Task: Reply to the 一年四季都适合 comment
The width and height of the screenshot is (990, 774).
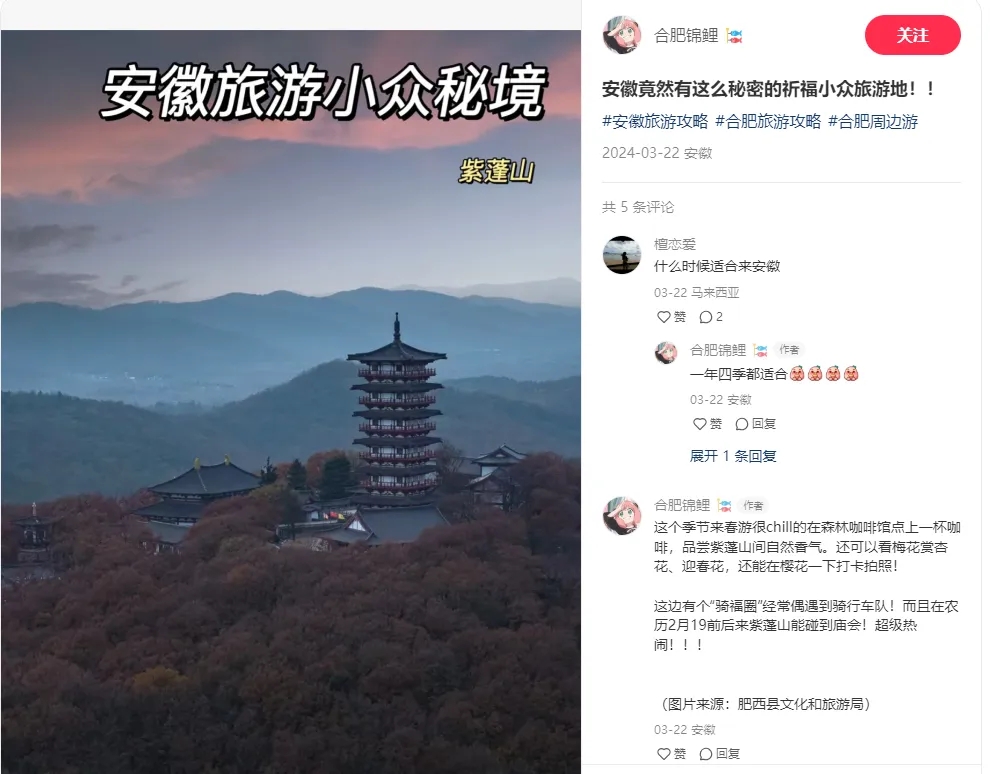Action: [756, 424]
